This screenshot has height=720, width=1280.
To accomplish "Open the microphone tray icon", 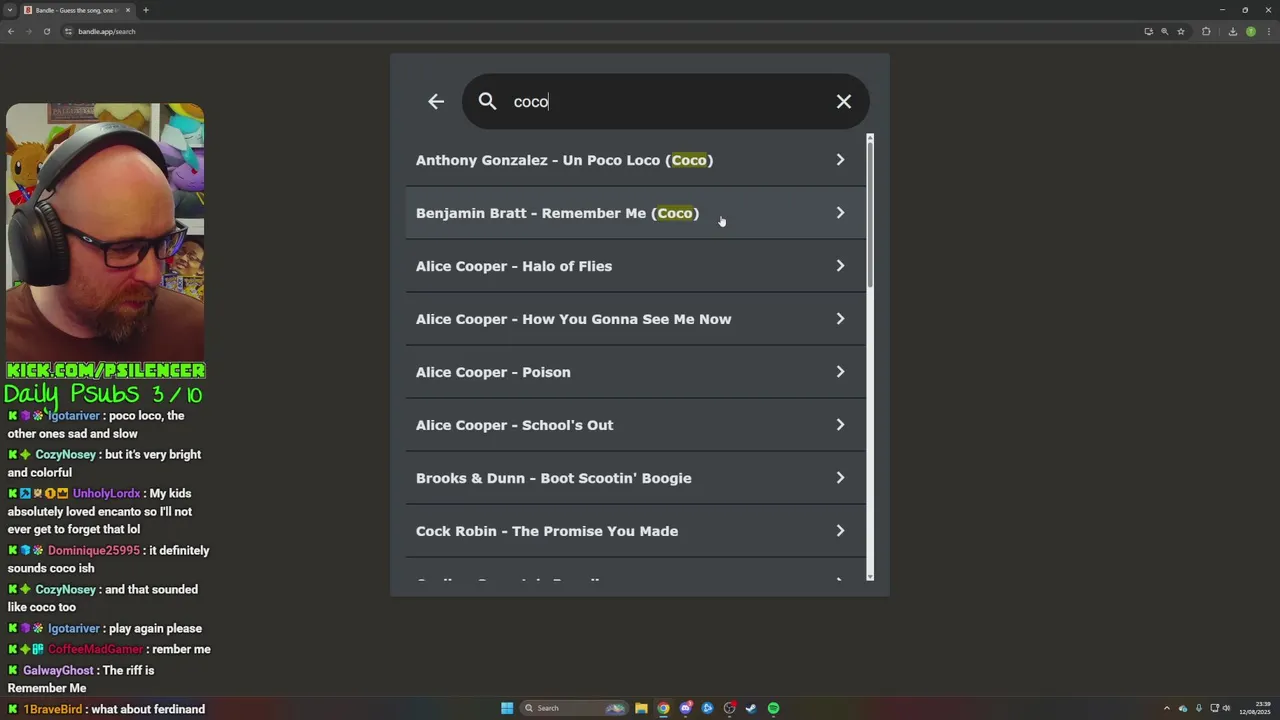I will coord(1199,708).
